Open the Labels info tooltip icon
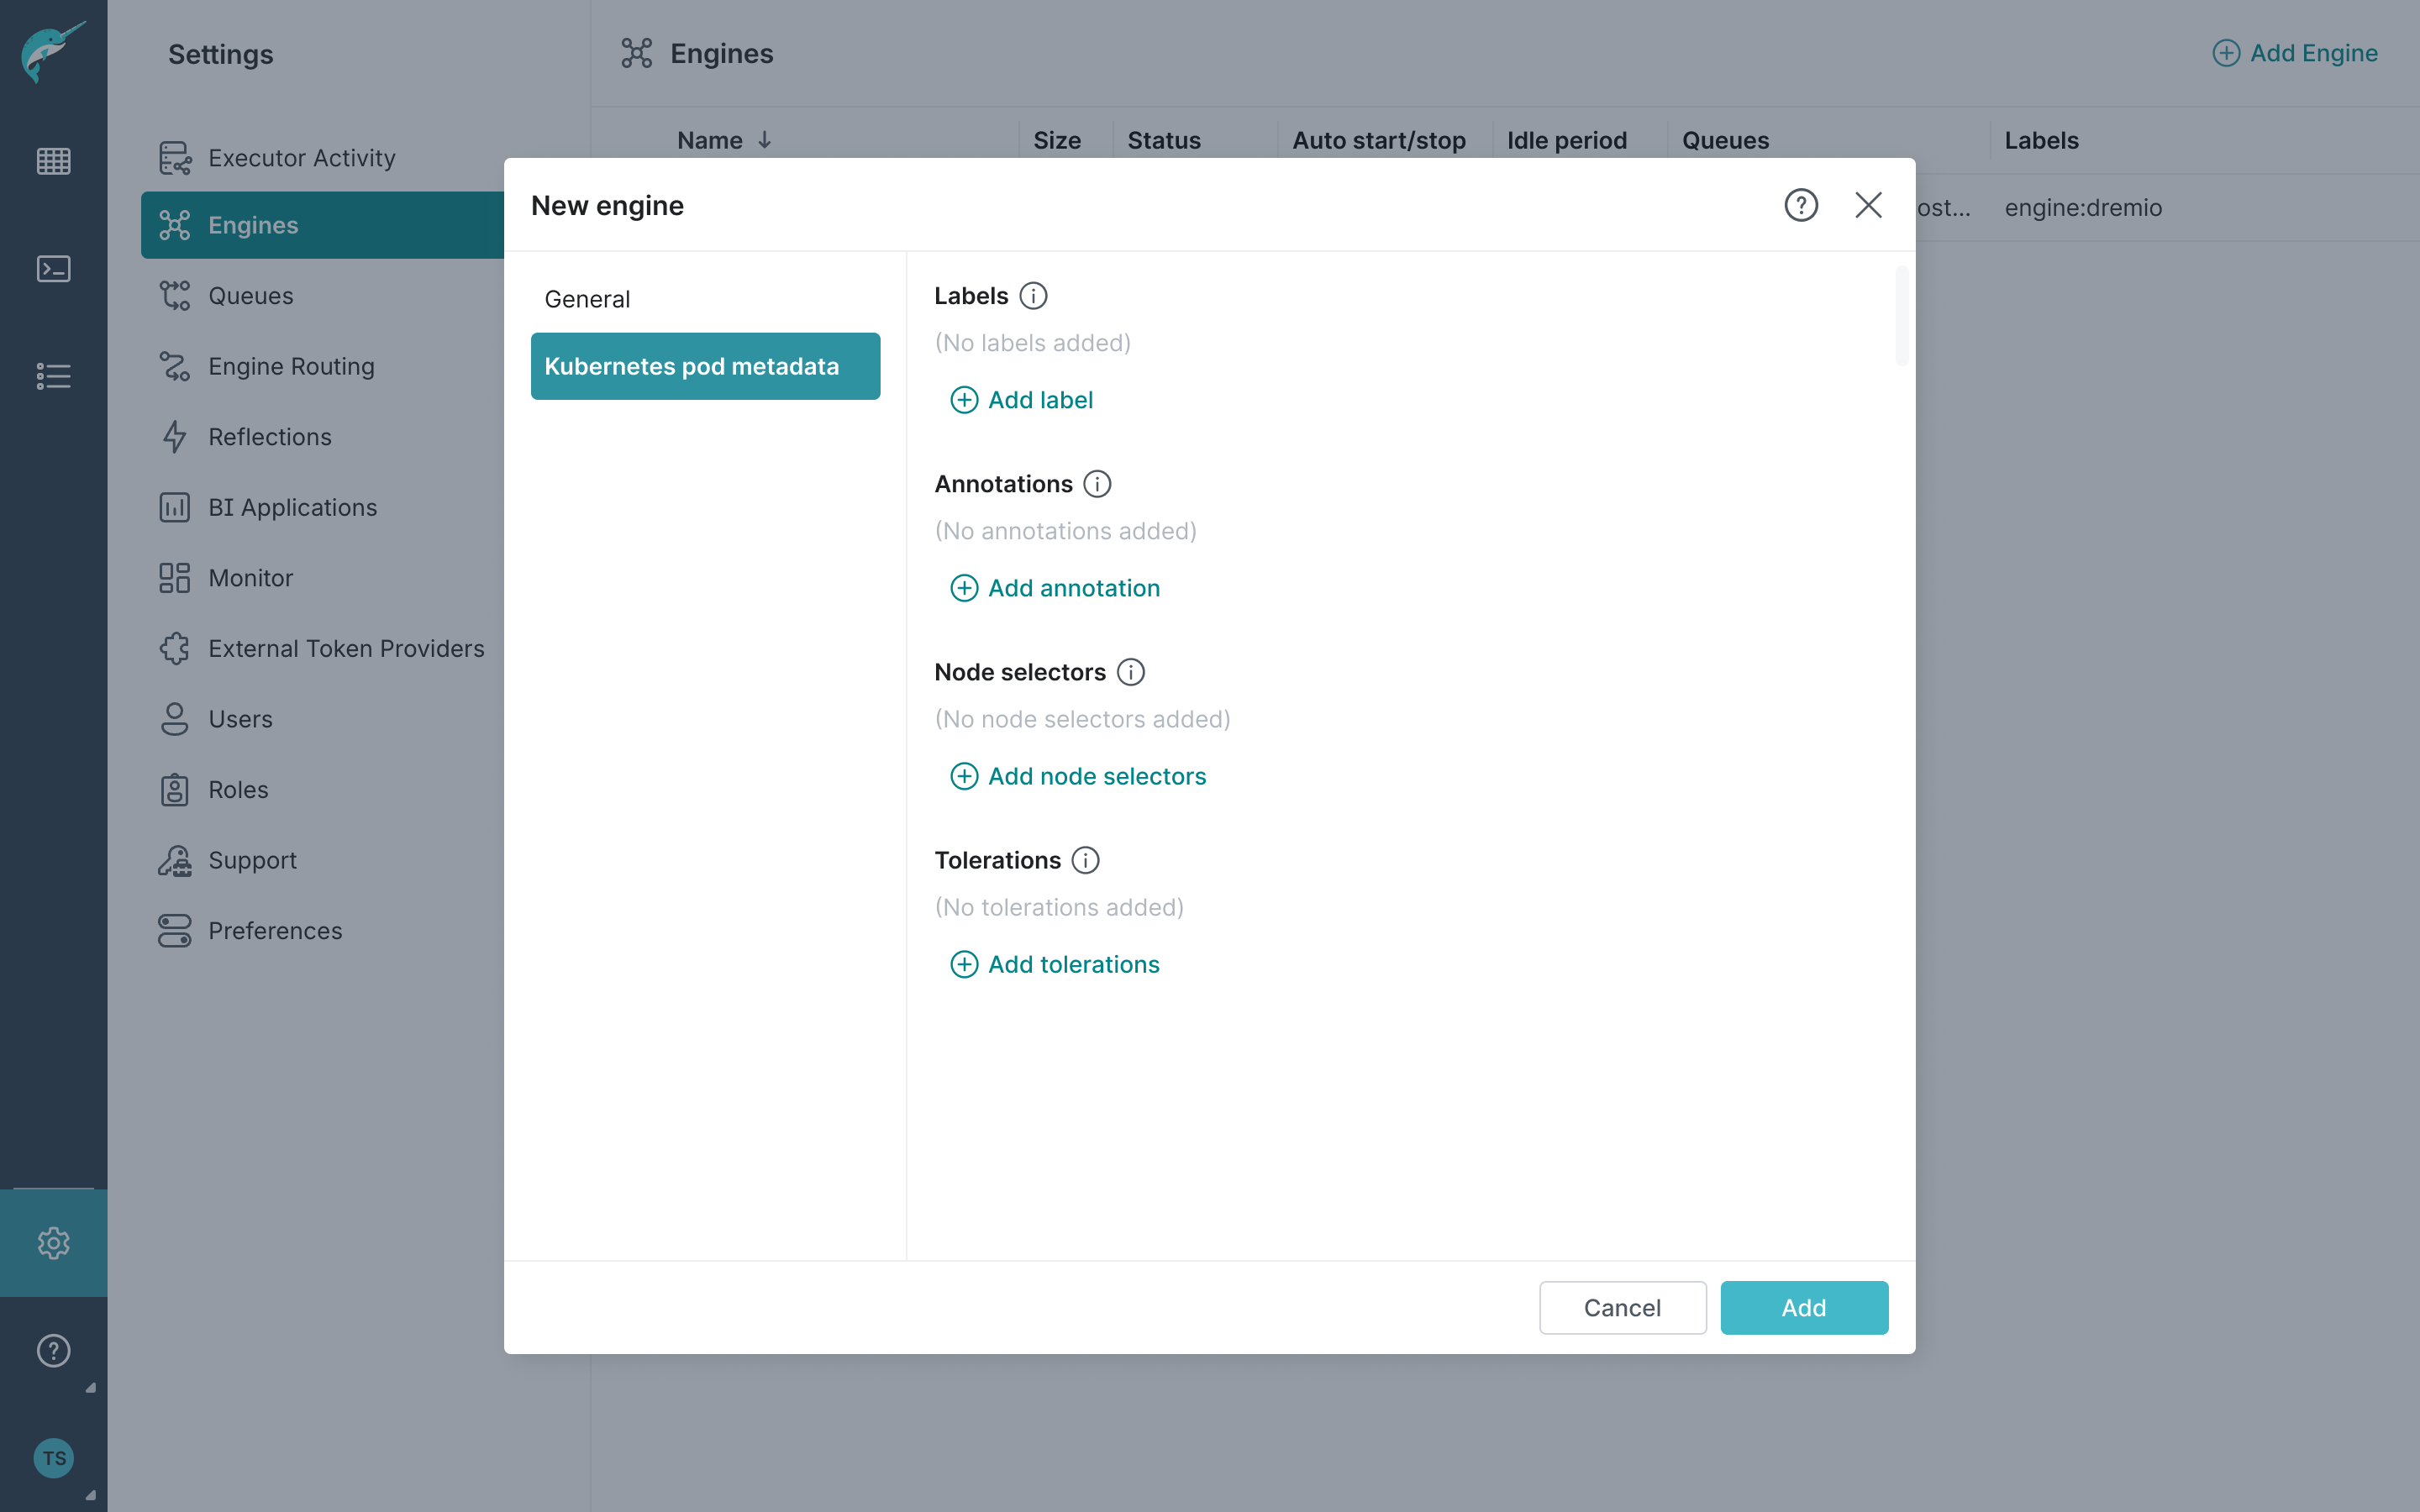The height and width of the screenshot is (1512, 2420). point(1033,295)
